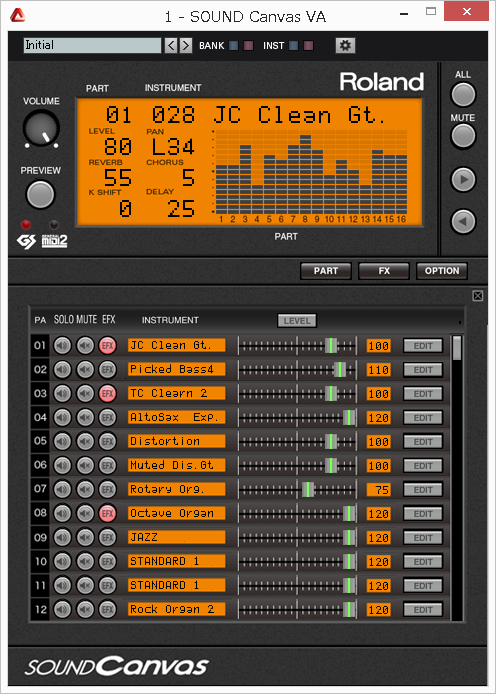Click the purple BANK square
This screenshot has height=694, width=496.
[x=249, y=45]
